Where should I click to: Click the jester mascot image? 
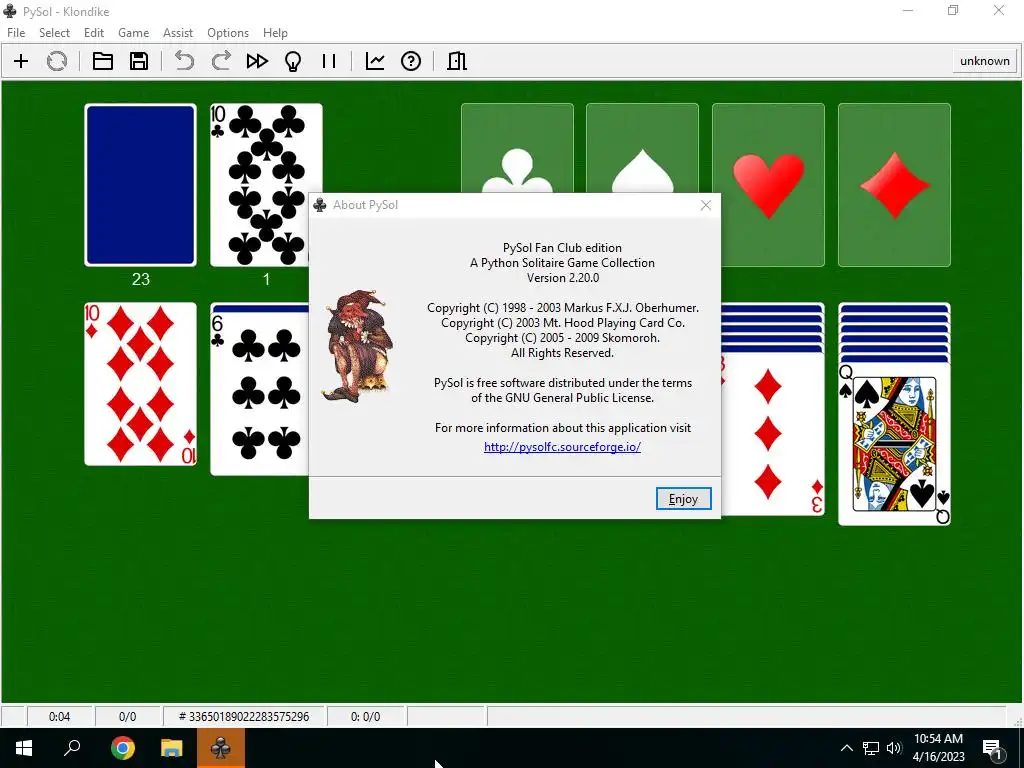357,346
